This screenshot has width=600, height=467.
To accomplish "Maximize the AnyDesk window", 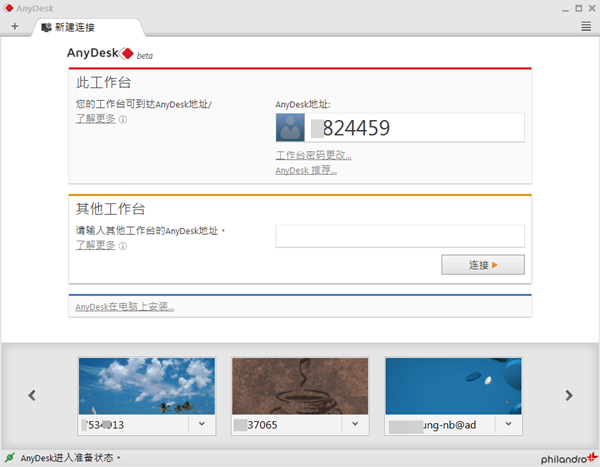I will point(579,8).
